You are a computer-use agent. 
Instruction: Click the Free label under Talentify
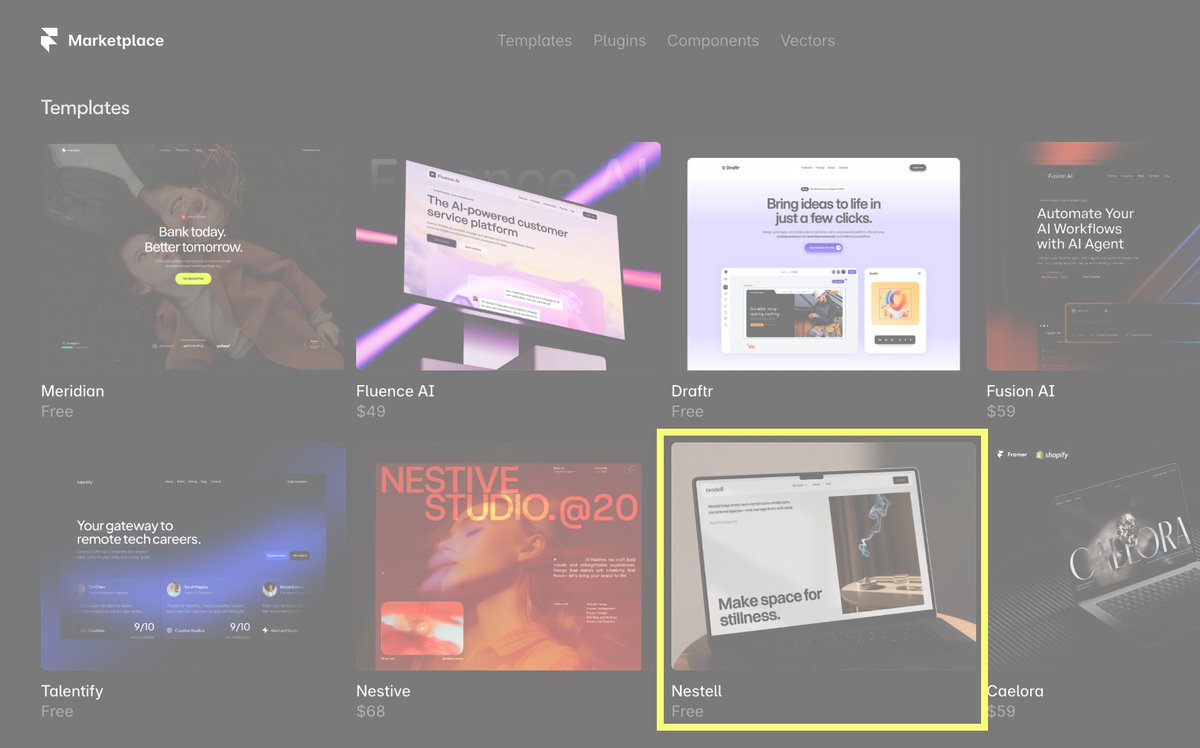(57, 712)
